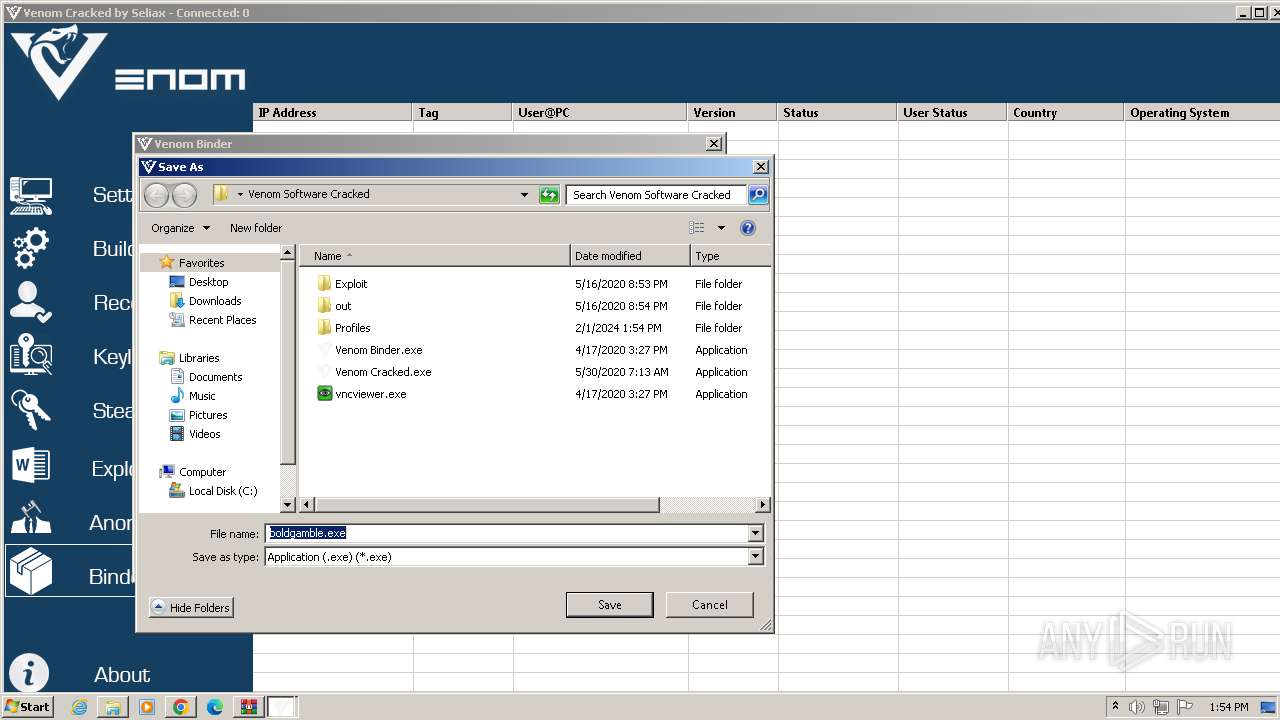
Task: Select the Recovery user icon in sidebar
Action: pyautogui.click(x=31, y=303)
